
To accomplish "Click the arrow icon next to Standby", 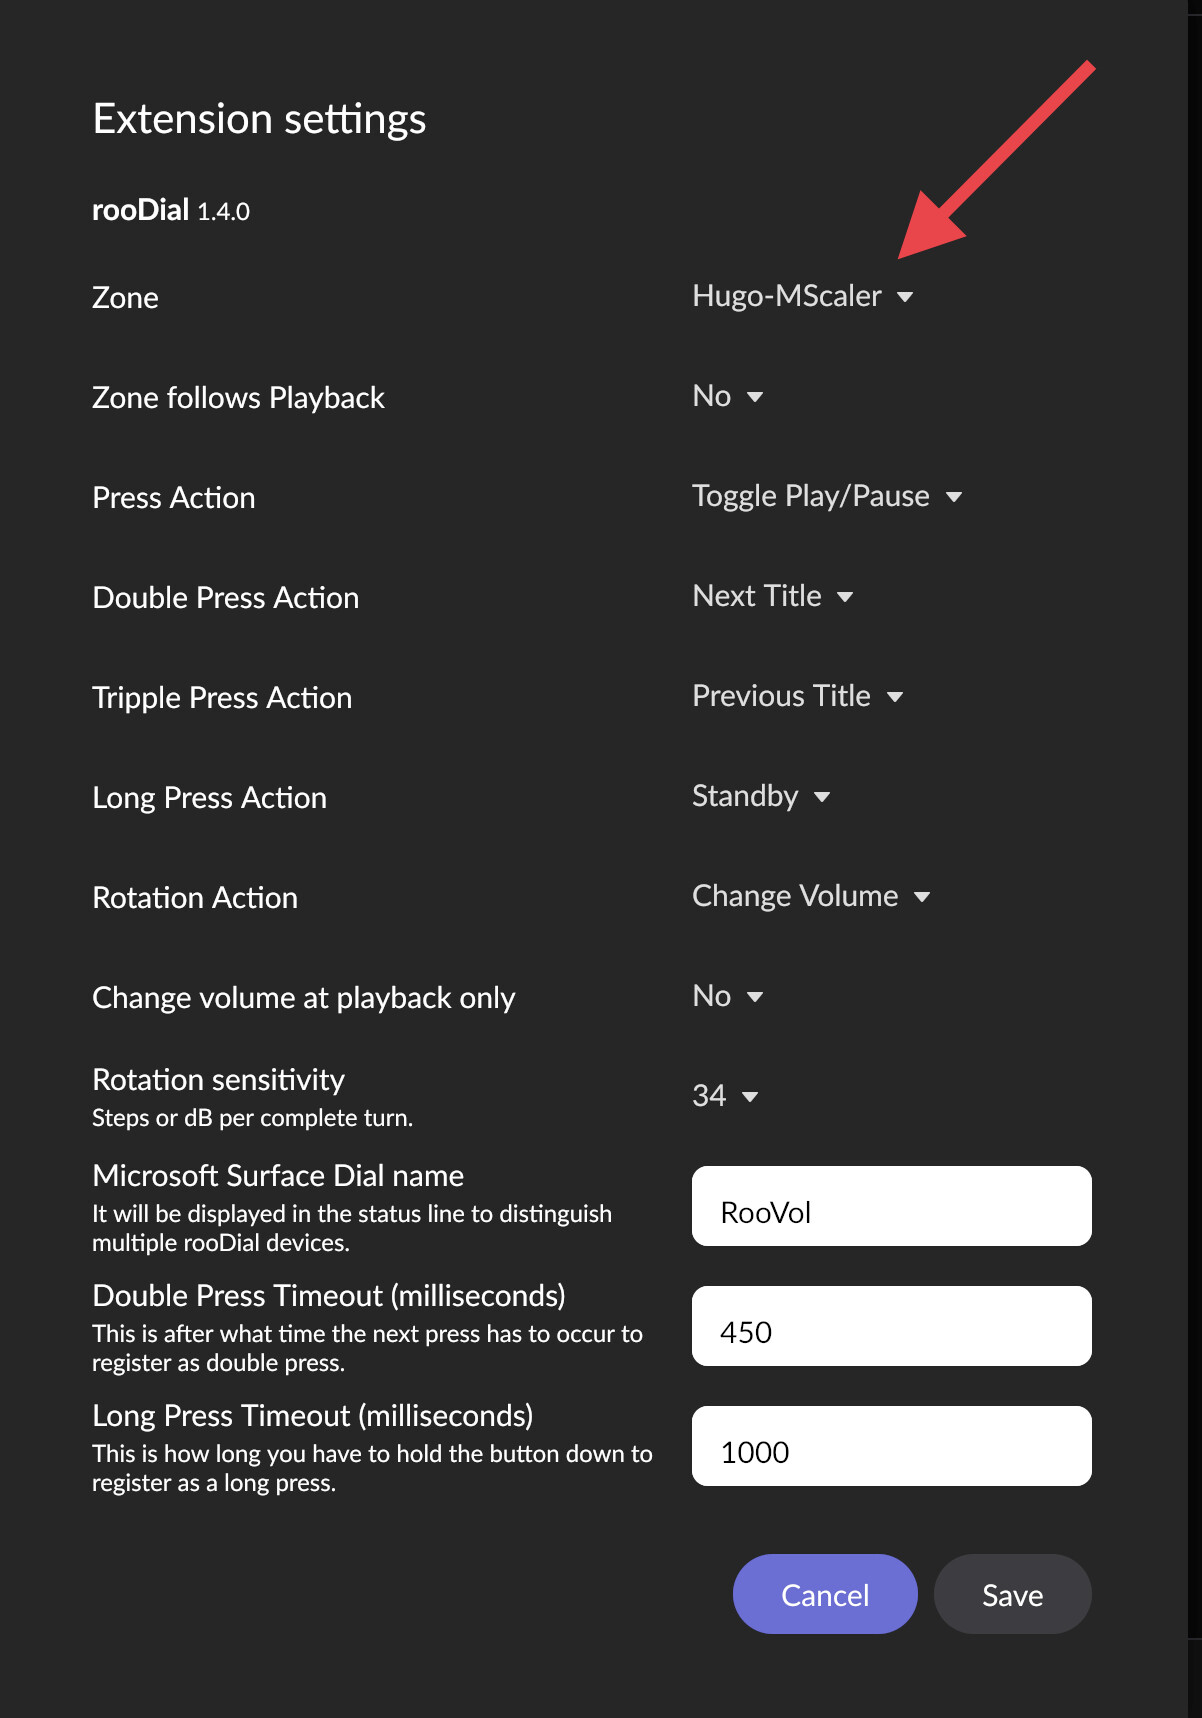I will [x=822, y=797].
